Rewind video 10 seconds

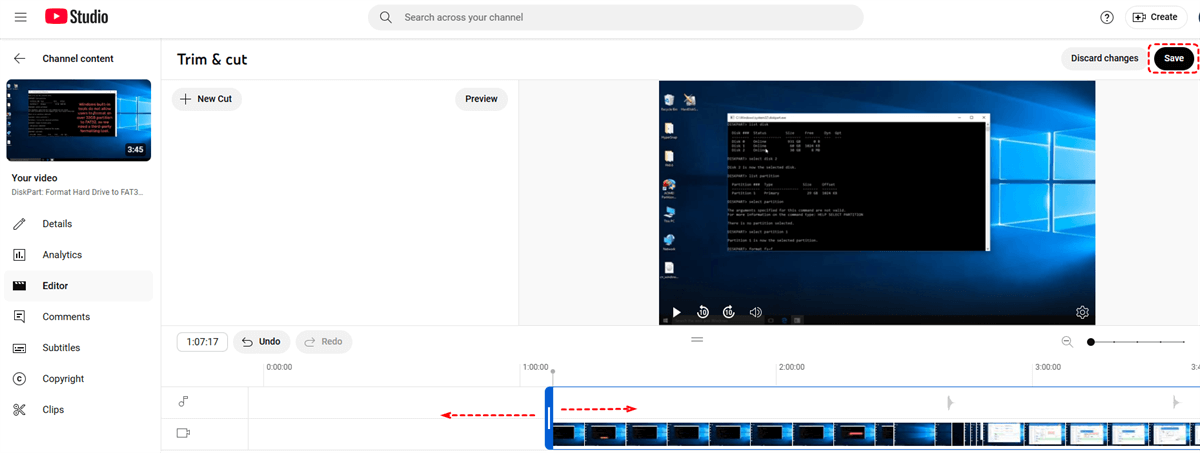(703, 312)
